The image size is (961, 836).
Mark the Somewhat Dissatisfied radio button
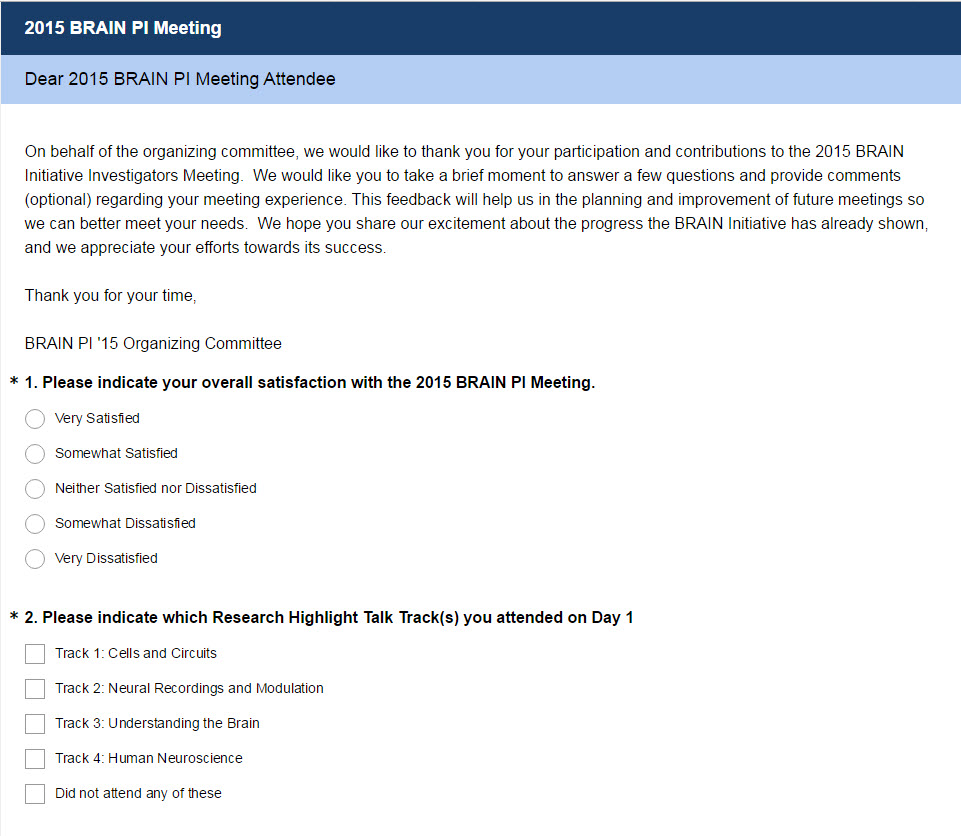tap(35, 524)
